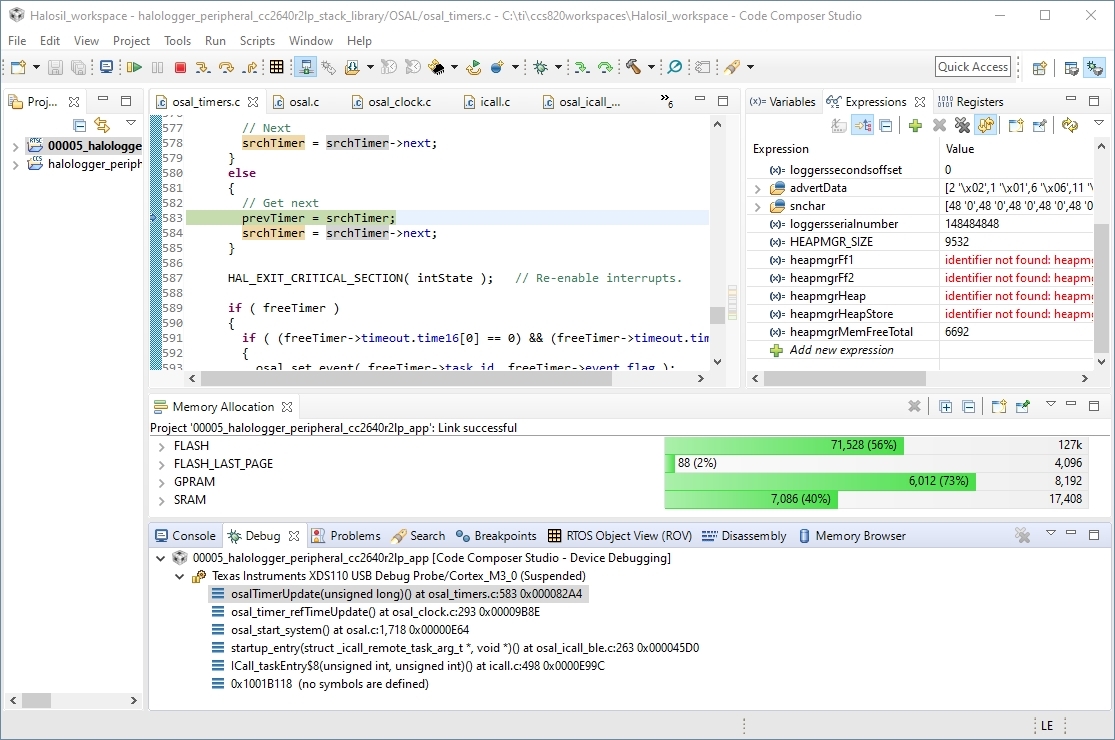Click Pin view icon in Expressions toolbar
The image size is (1115, 740).
click(1039, 126)
